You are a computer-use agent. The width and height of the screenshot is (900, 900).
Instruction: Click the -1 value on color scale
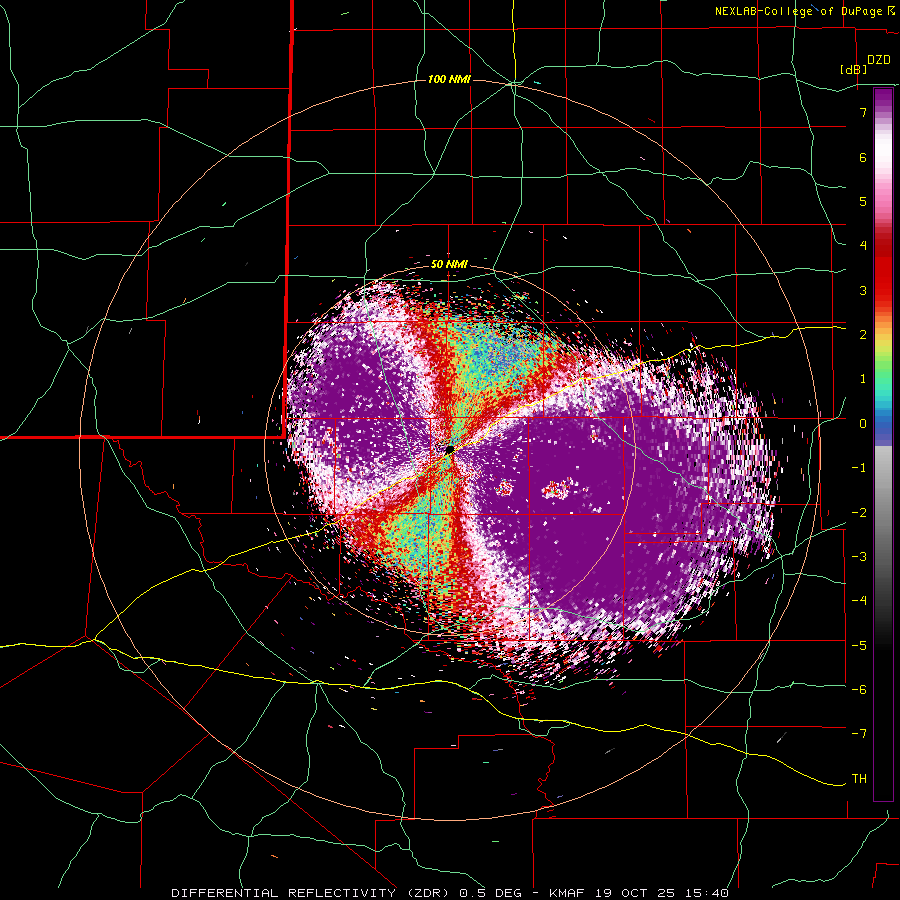click(859, 468)
